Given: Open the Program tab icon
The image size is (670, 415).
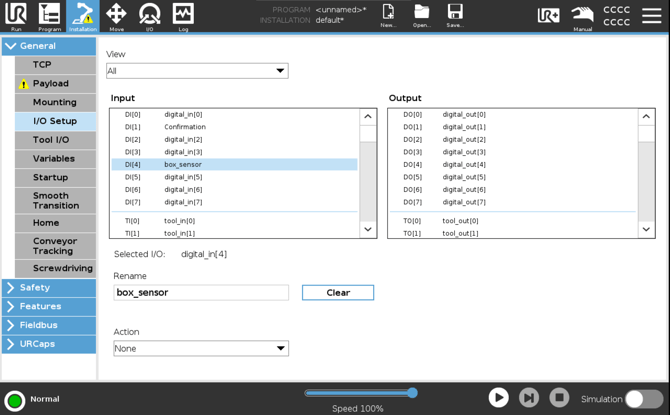Looking at the screenshot, I should (x=50, y=16).
